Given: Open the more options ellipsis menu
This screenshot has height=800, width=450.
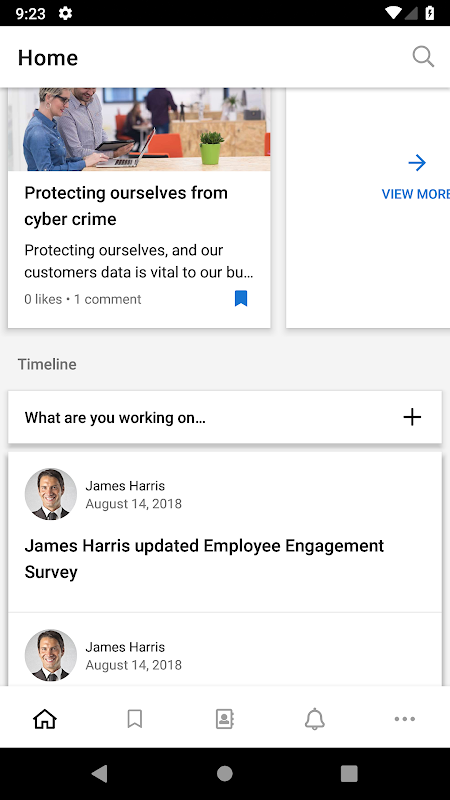Looking at the screenshot, I should point(405,719).
